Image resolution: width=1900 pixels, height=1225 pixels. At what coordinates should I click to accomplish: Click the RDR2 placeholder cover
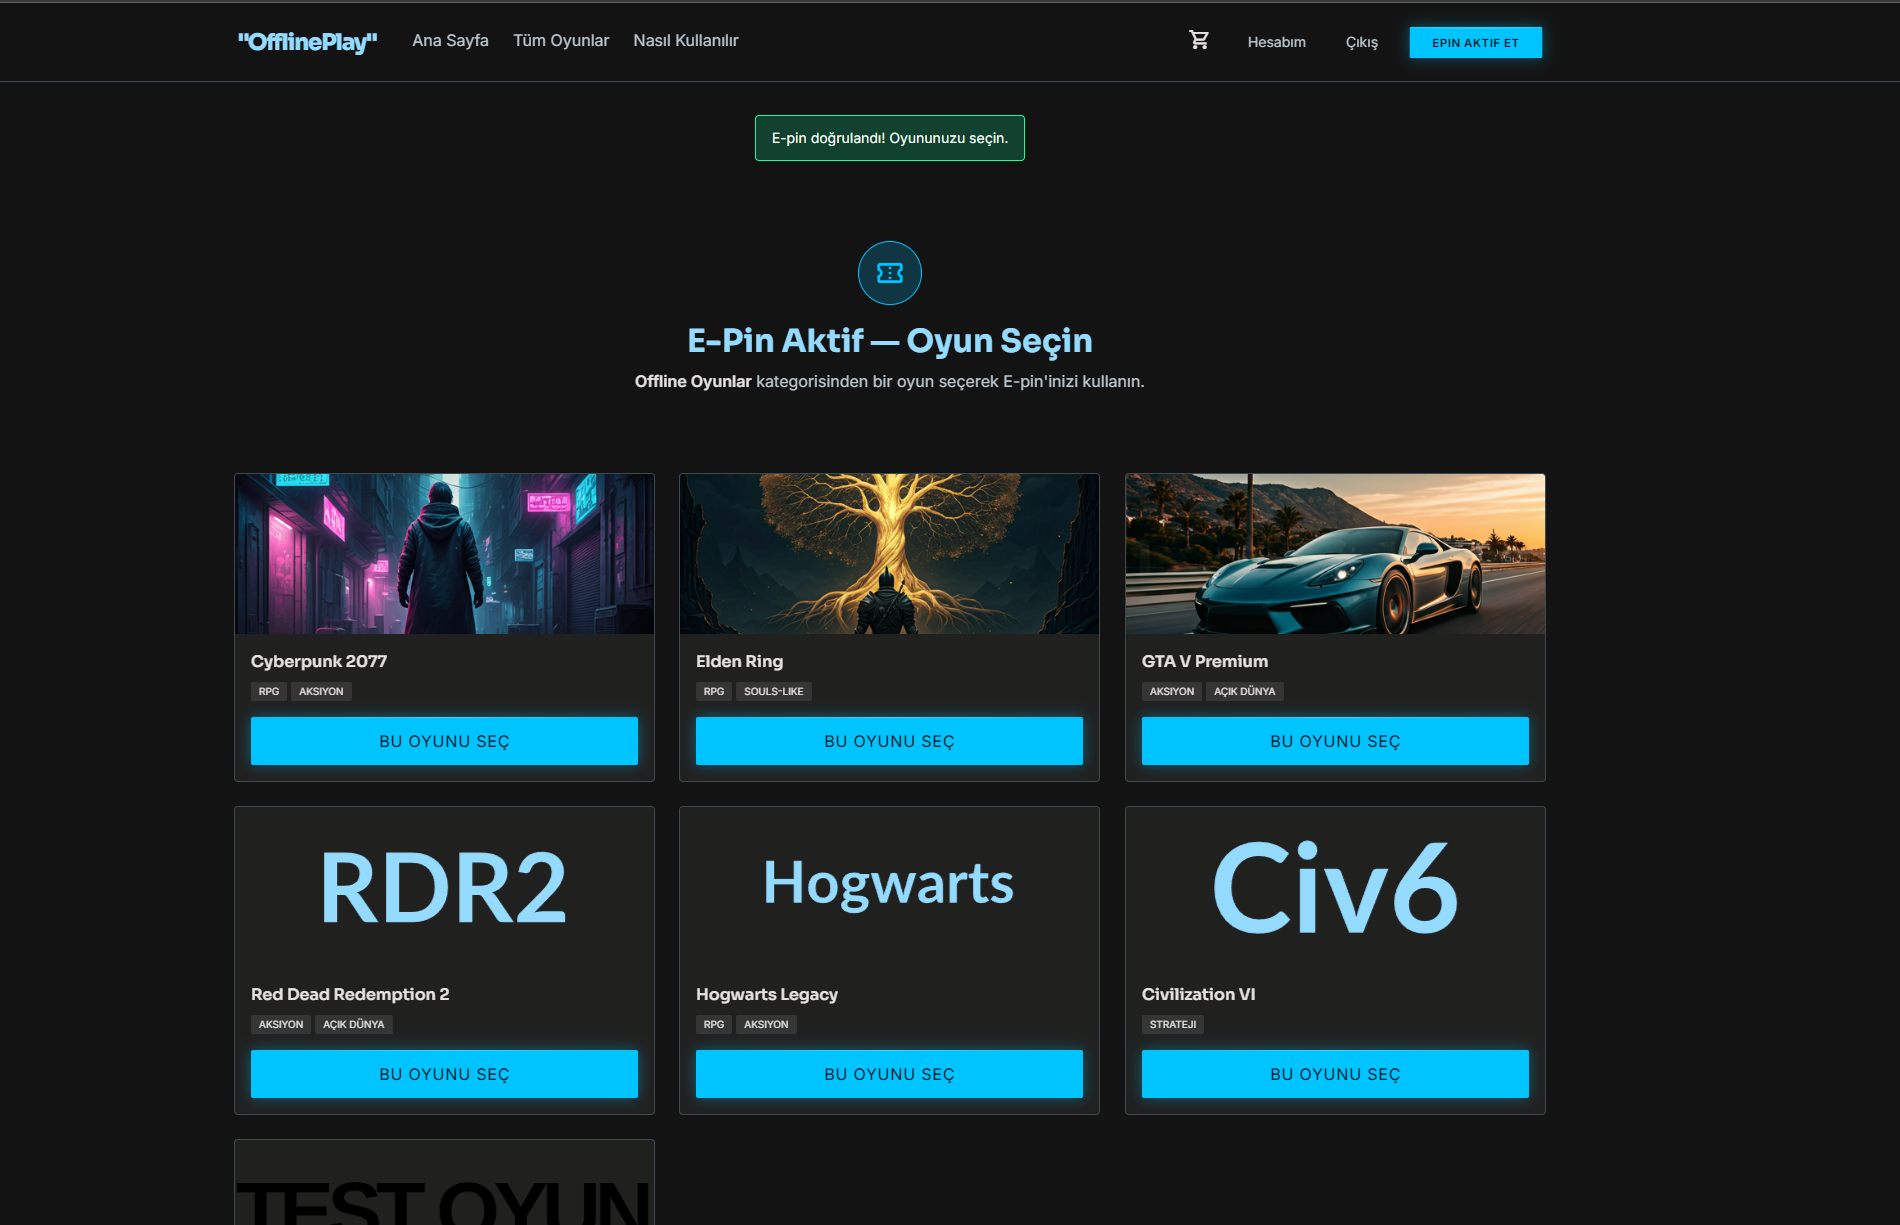tap(444, 887)
